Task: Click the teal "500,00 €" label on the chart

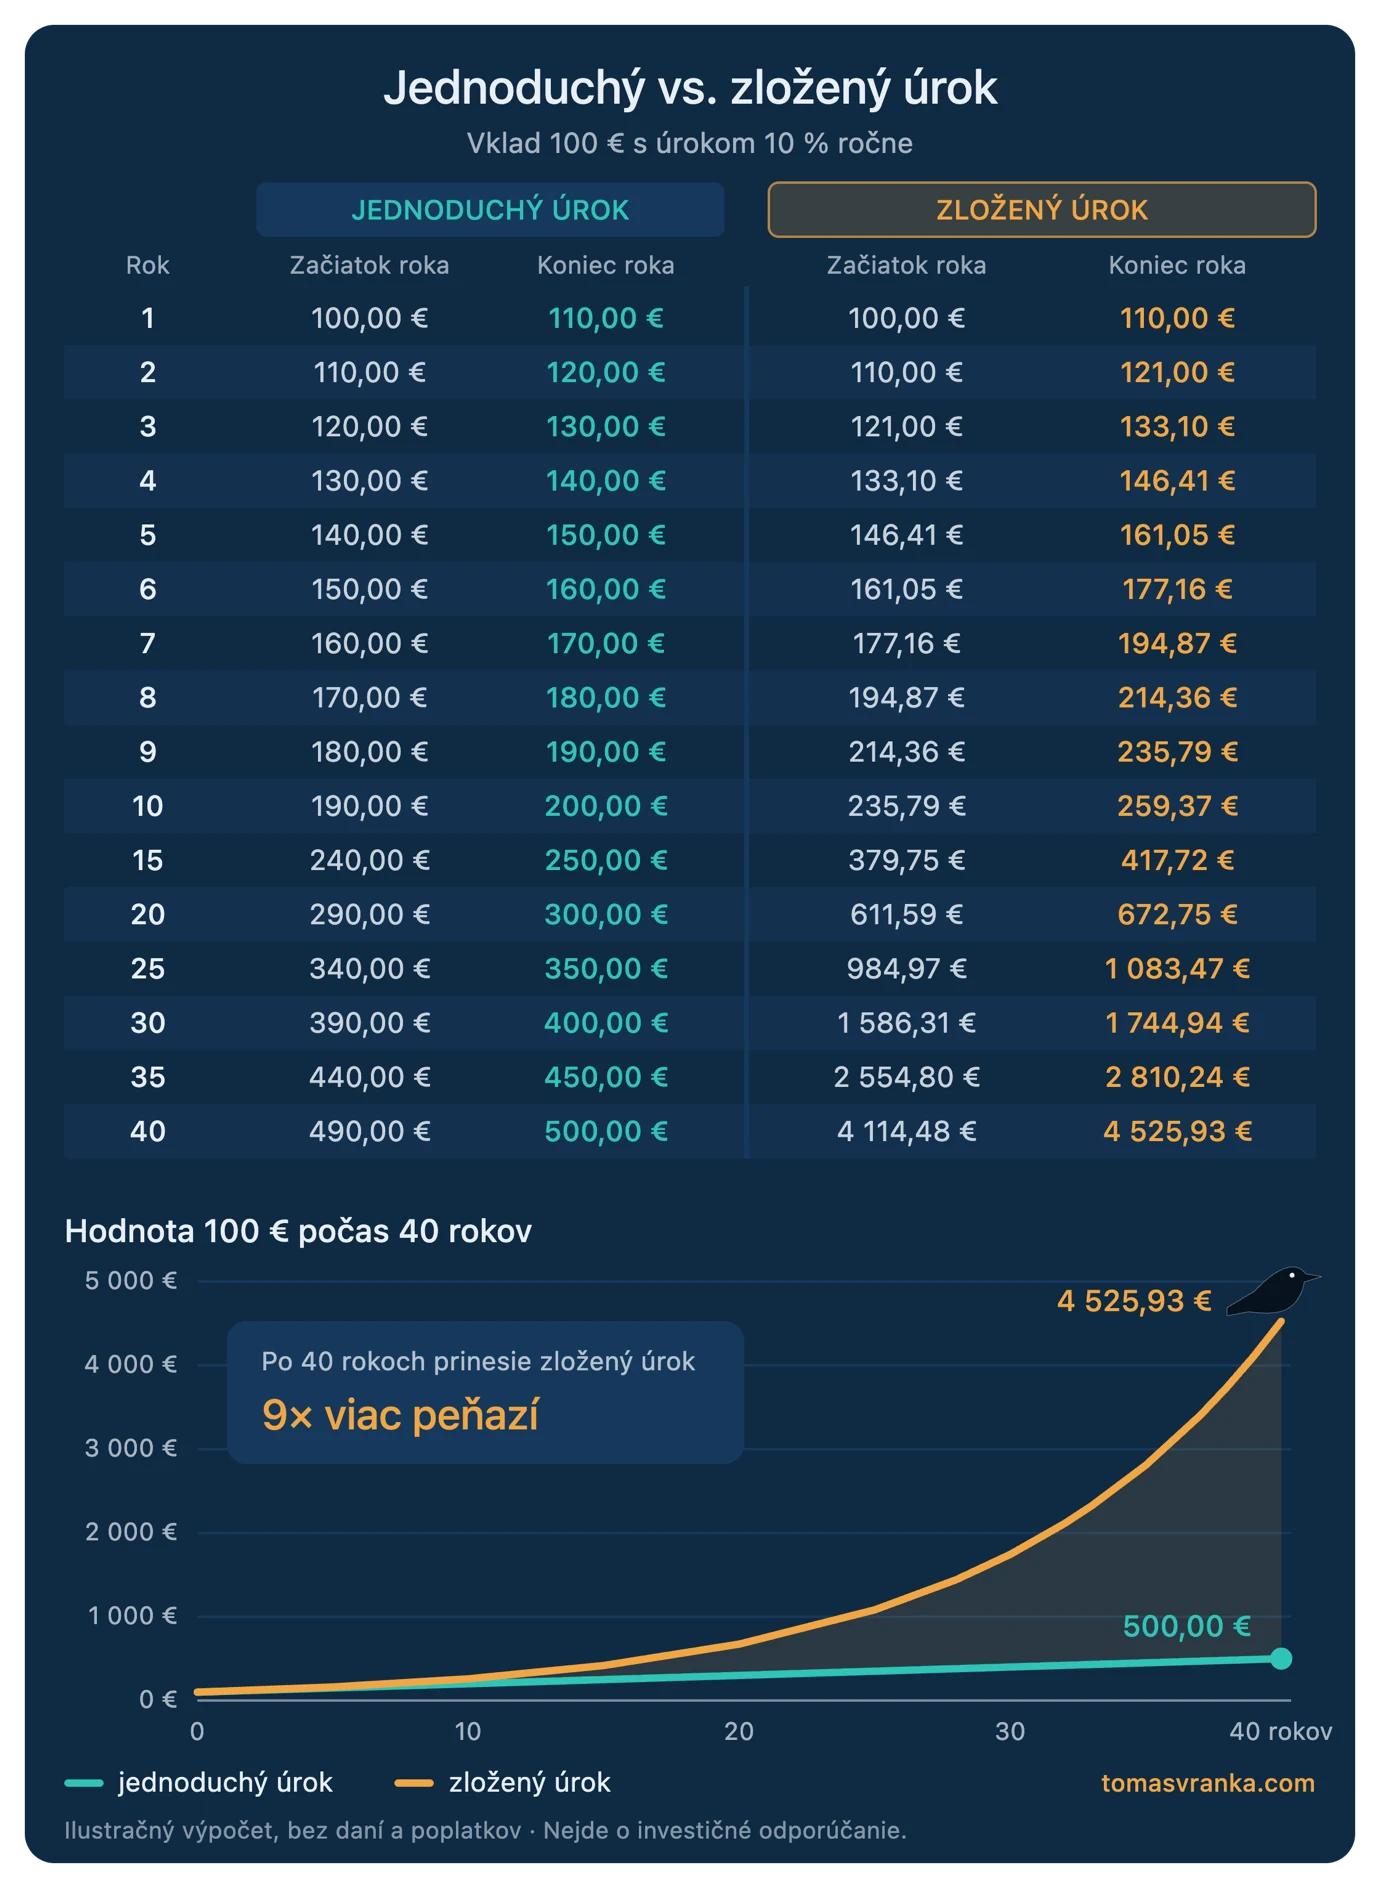Action: point(1187,1626)
